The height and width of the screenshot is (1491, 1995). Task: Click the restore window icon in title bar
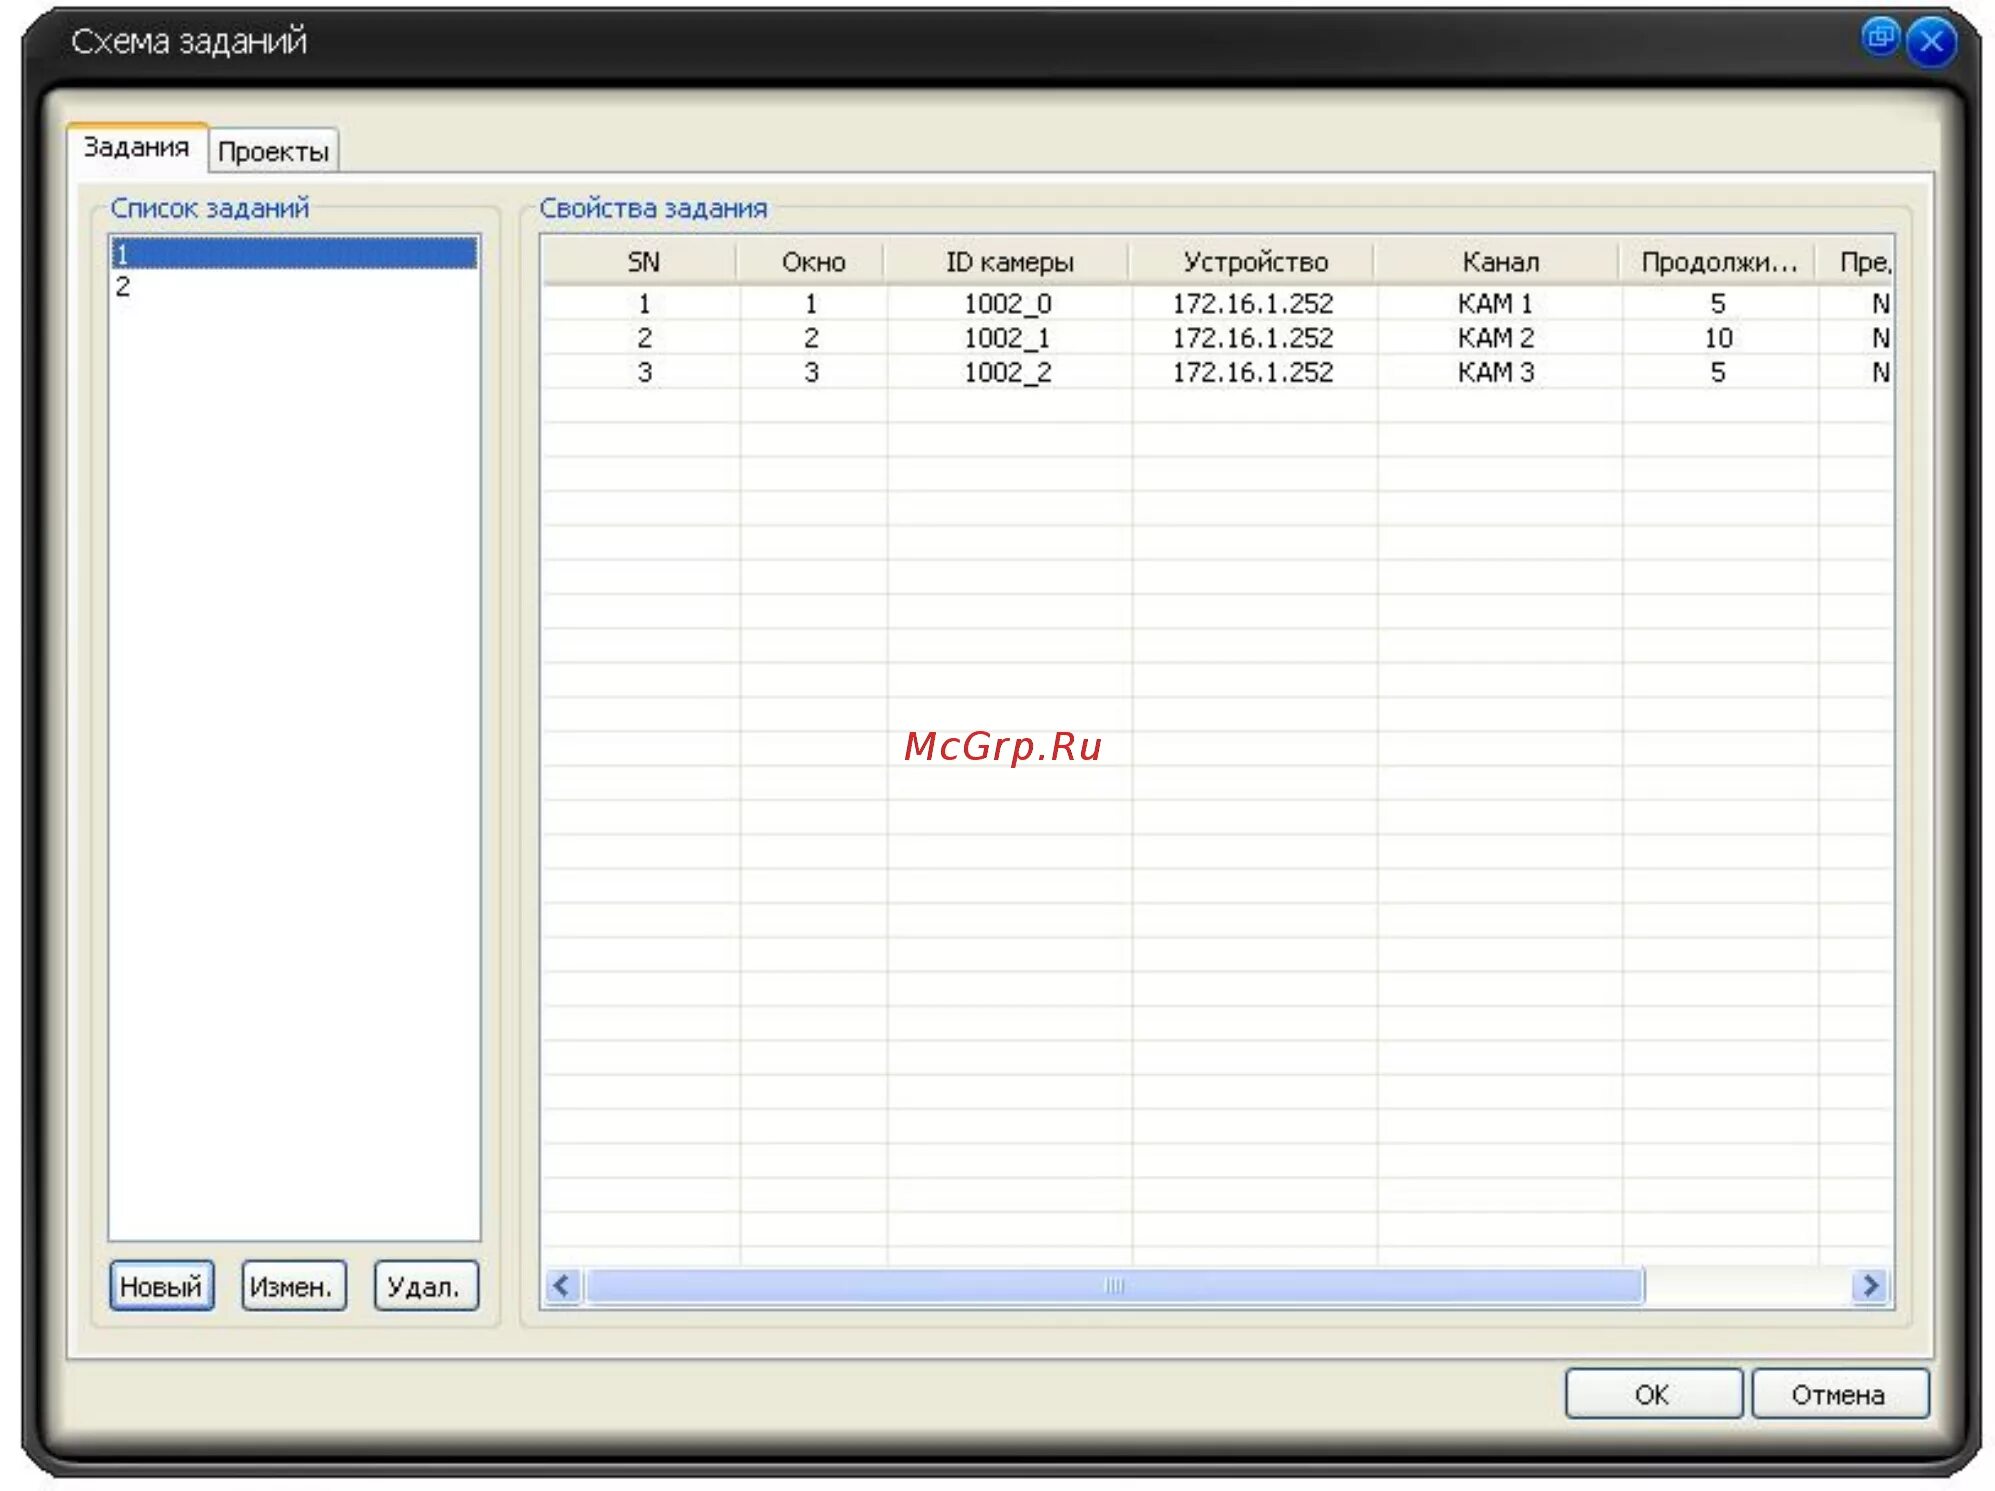1879,39
